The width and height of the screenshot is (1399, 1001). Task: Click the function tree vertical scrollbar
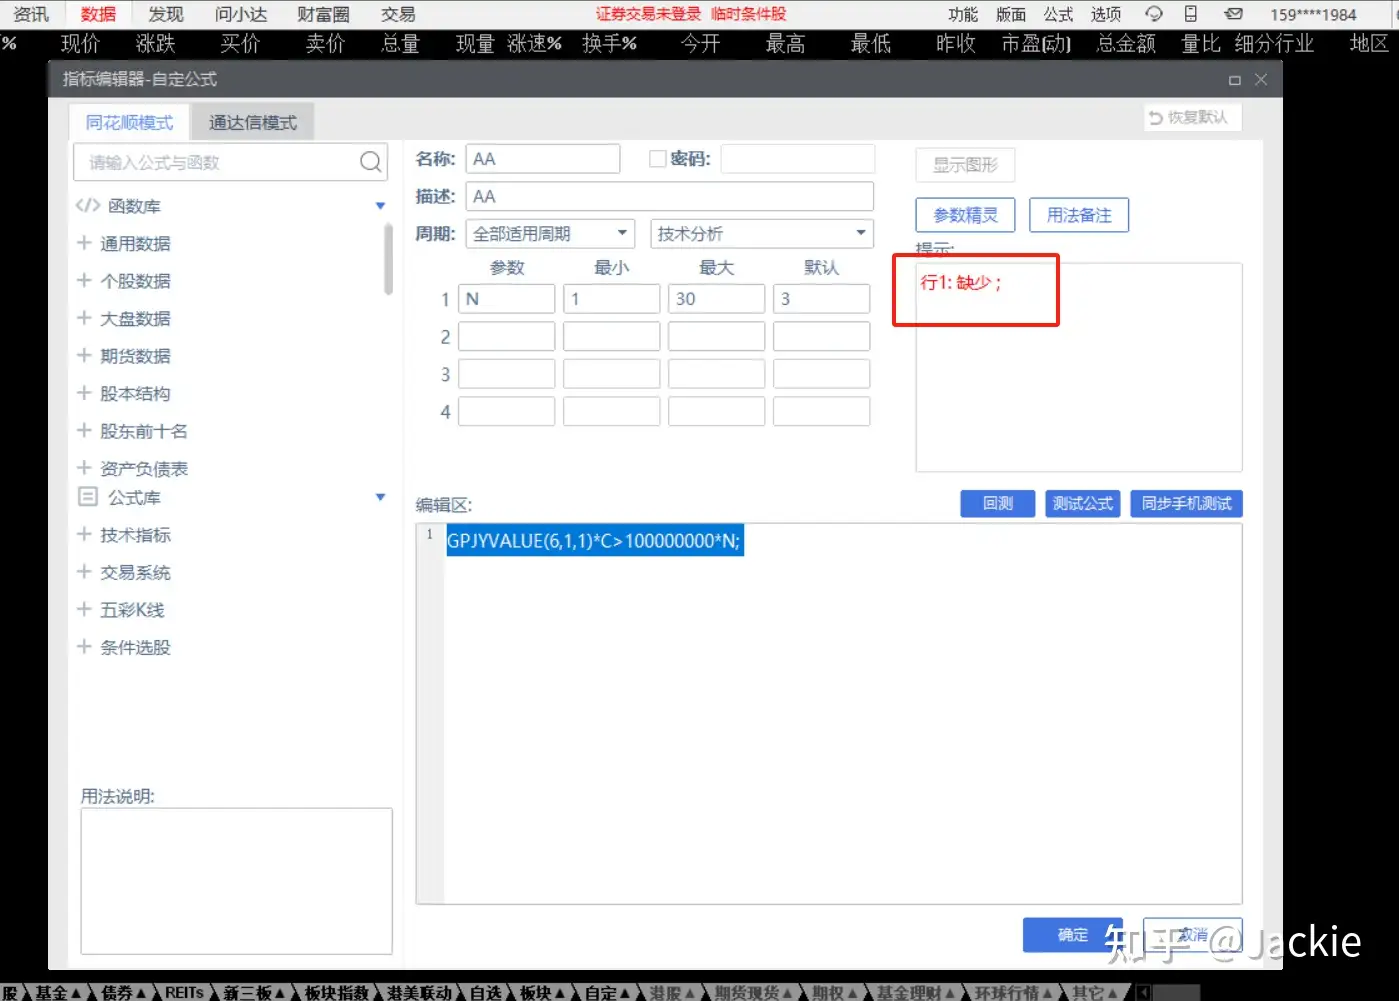coord(388,260)
